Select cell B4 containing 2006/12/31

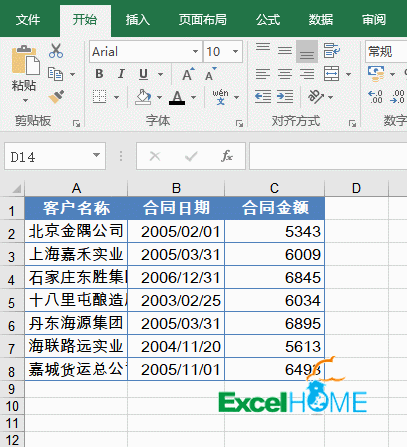176,277
